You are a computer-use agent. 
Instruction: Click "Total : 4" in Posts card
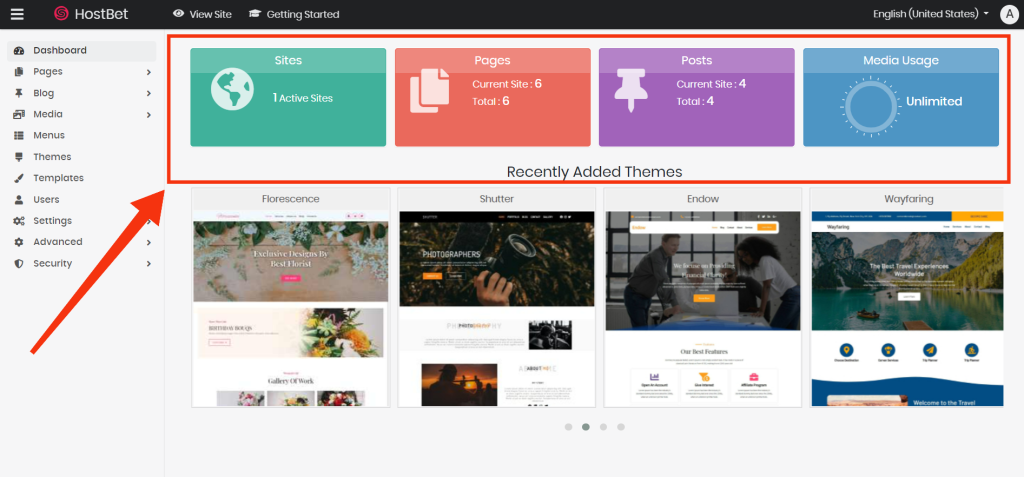(x=695, y=101)
